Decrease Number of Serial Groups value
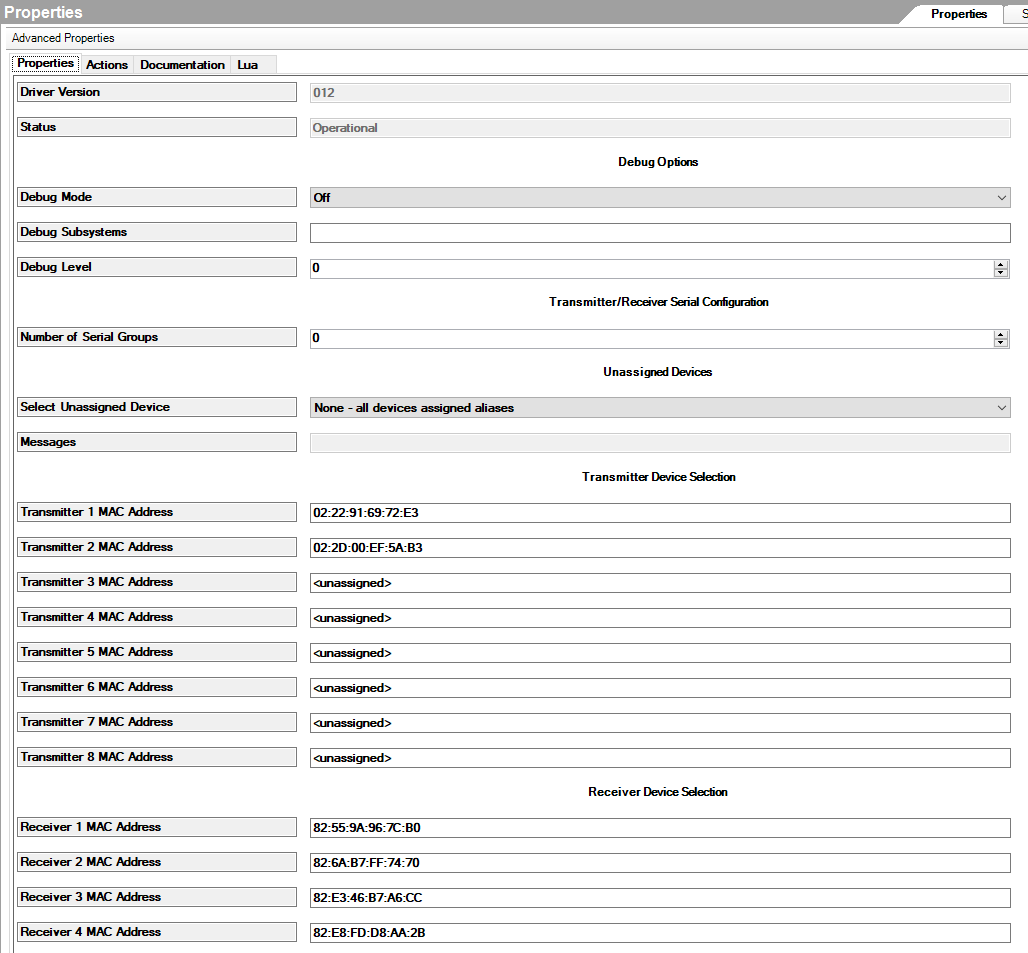The image size is (1028, 953). coord(1000,342)
